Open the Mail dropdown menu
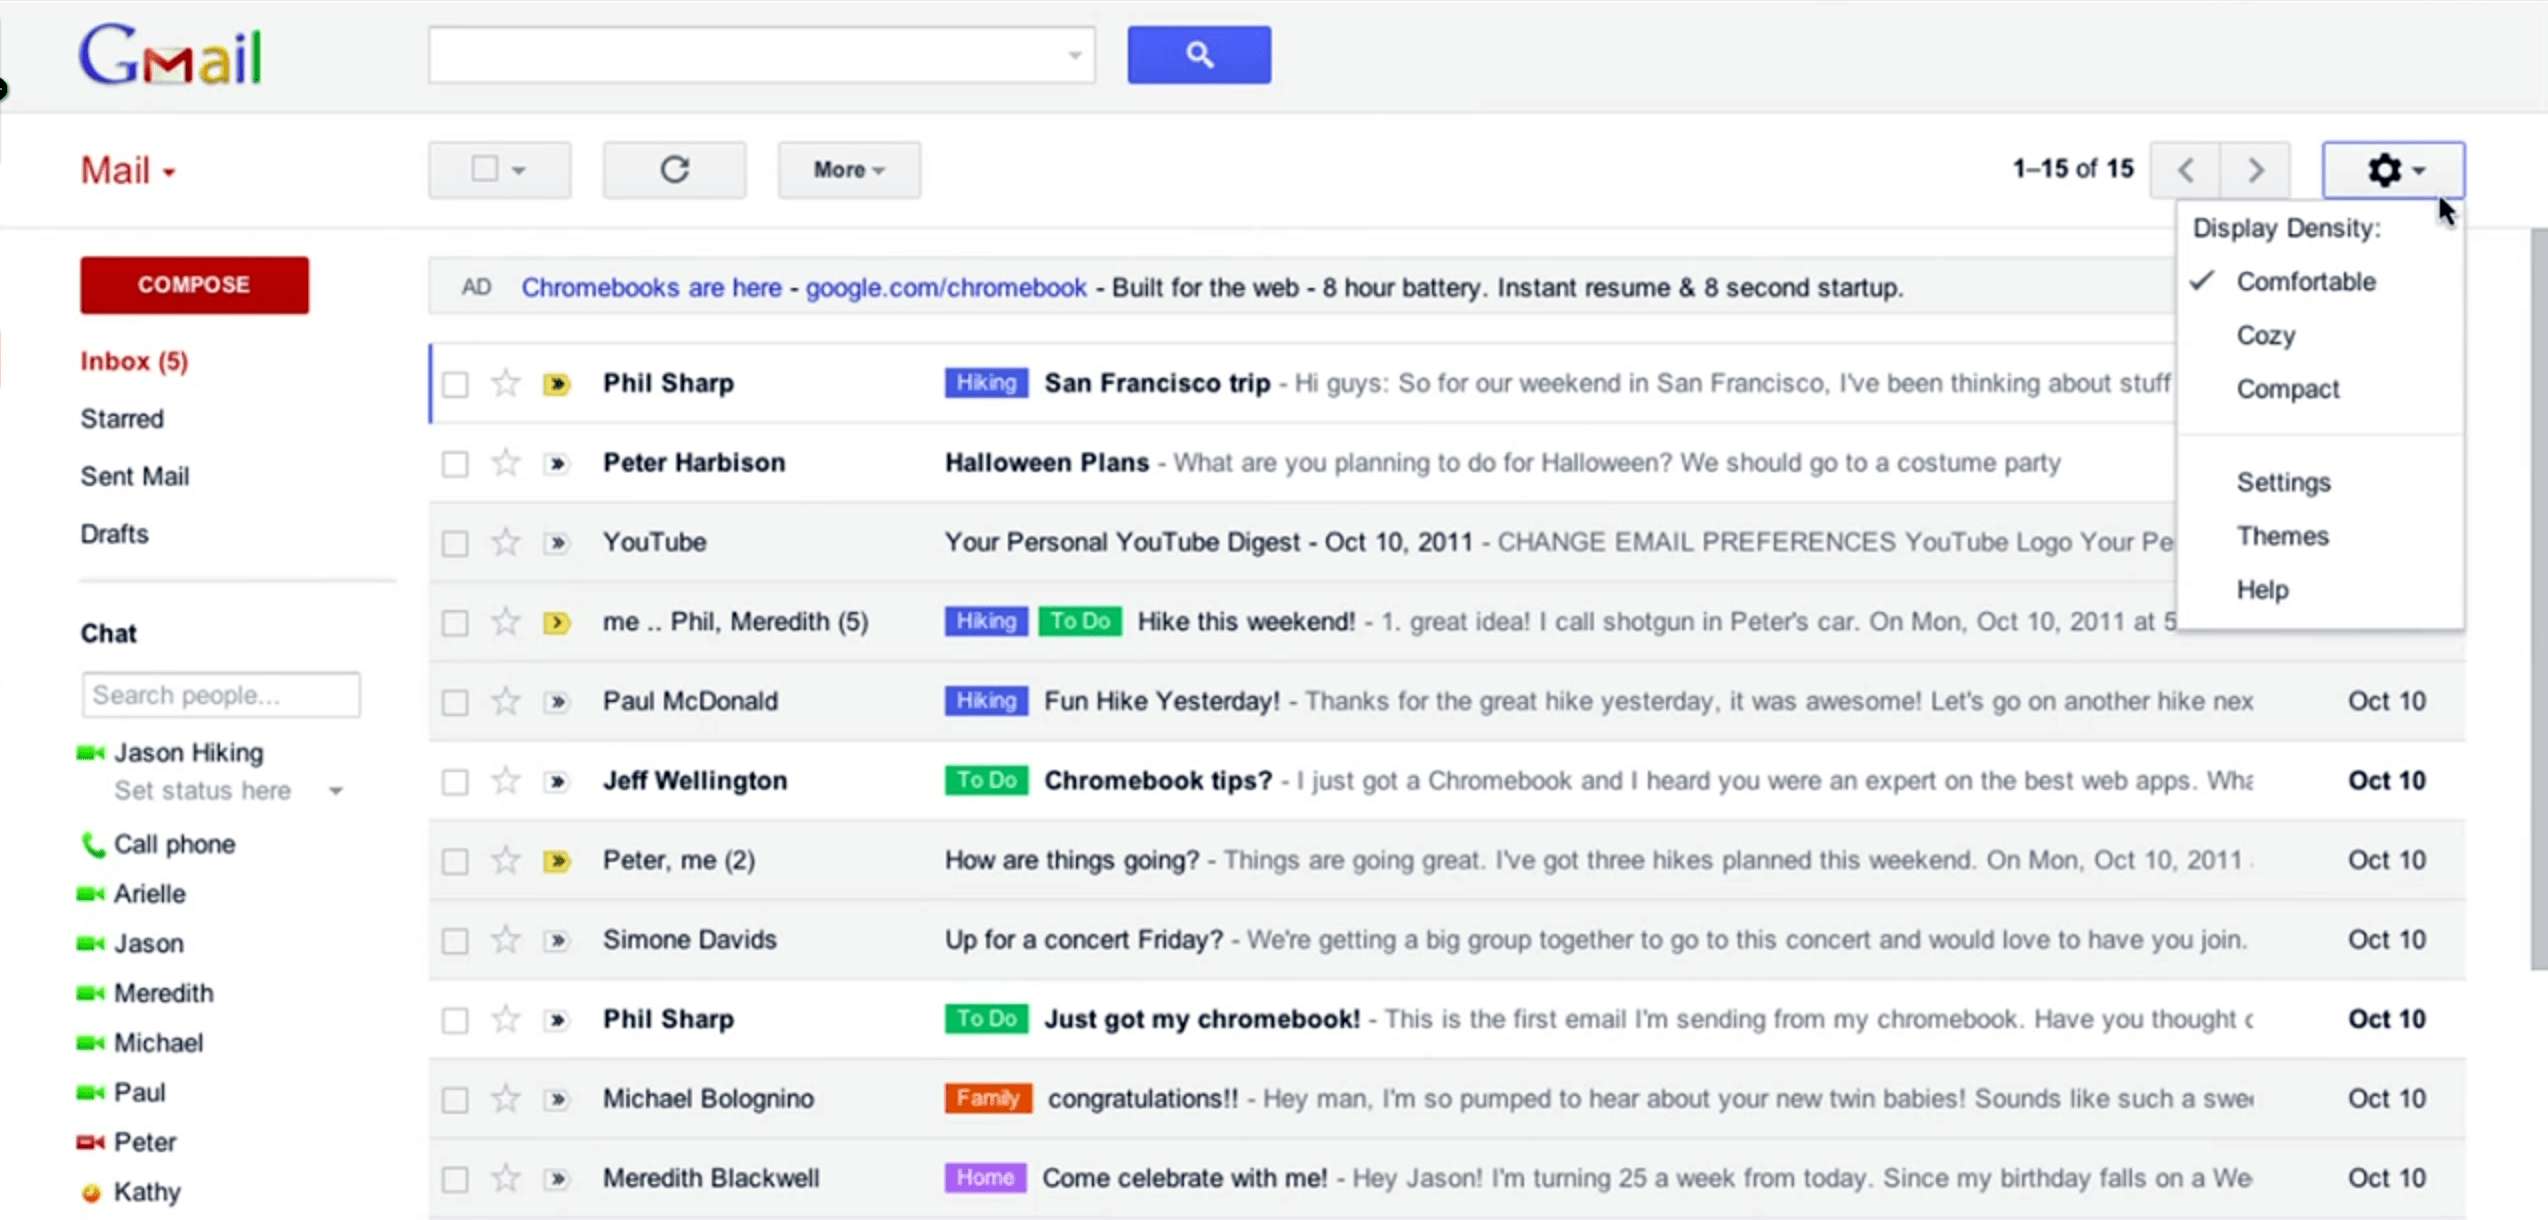Image resolution: width=2548 pixels, height=1220 pixels. point(128,171)
